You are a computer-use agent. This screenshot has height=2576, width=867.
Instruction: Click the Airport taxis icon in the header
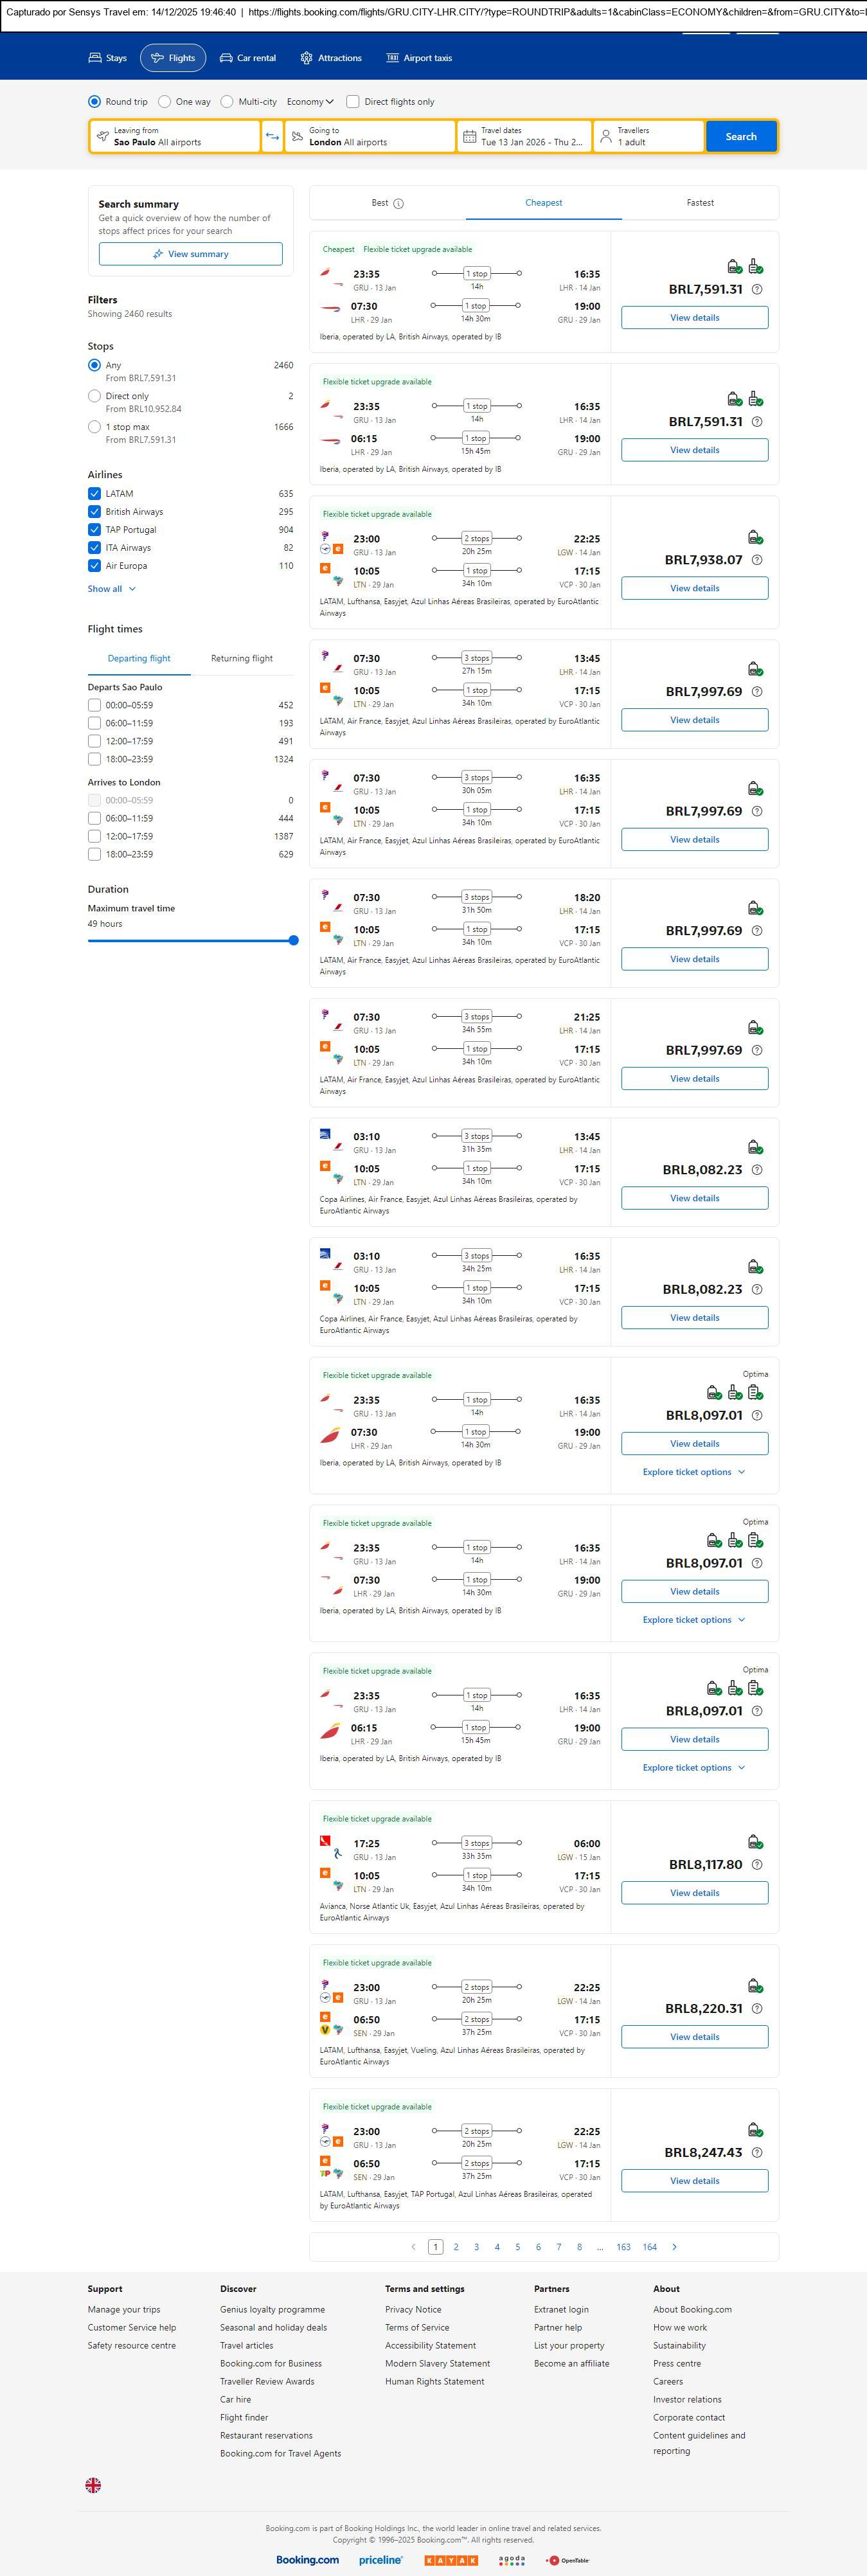[x=392, y=58]
